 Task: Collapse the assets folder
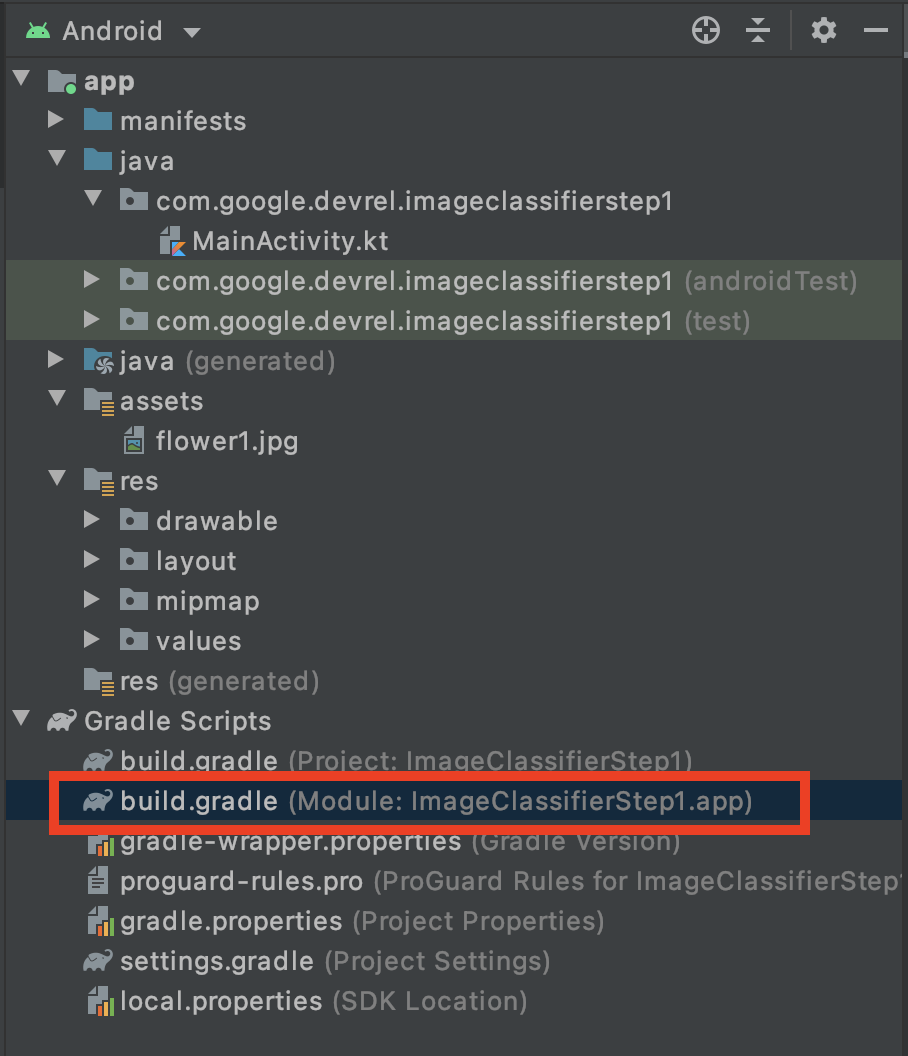pos(56,400)
